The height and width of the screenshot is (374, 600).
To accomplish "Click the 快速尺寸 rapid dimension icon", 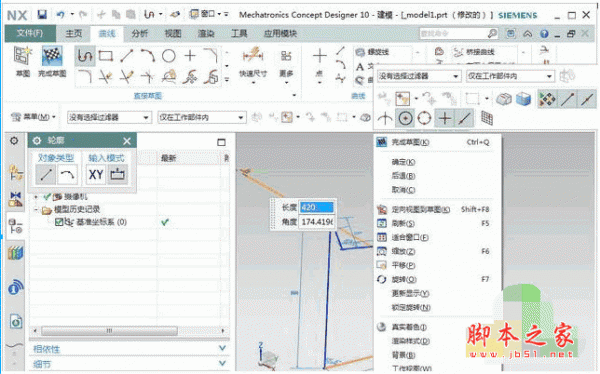I will tap(253, 56).
